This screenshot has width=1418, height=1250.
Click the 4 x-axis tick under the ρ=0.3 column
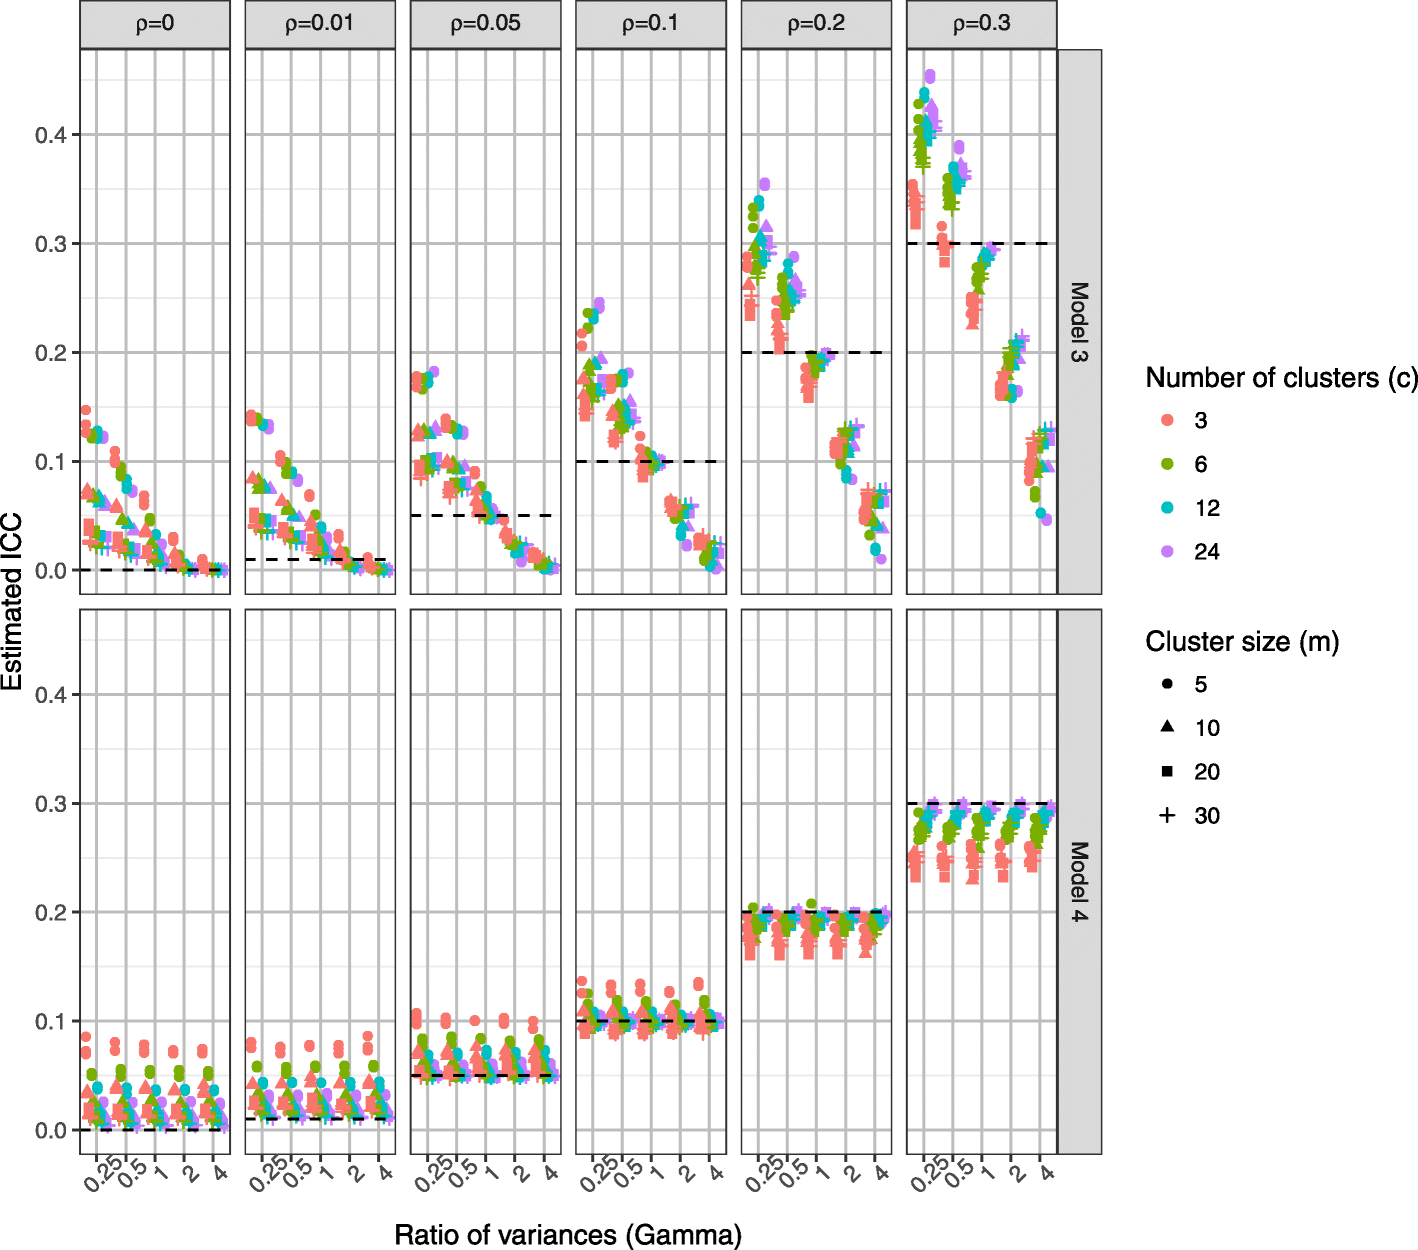click(1046, 1171)
